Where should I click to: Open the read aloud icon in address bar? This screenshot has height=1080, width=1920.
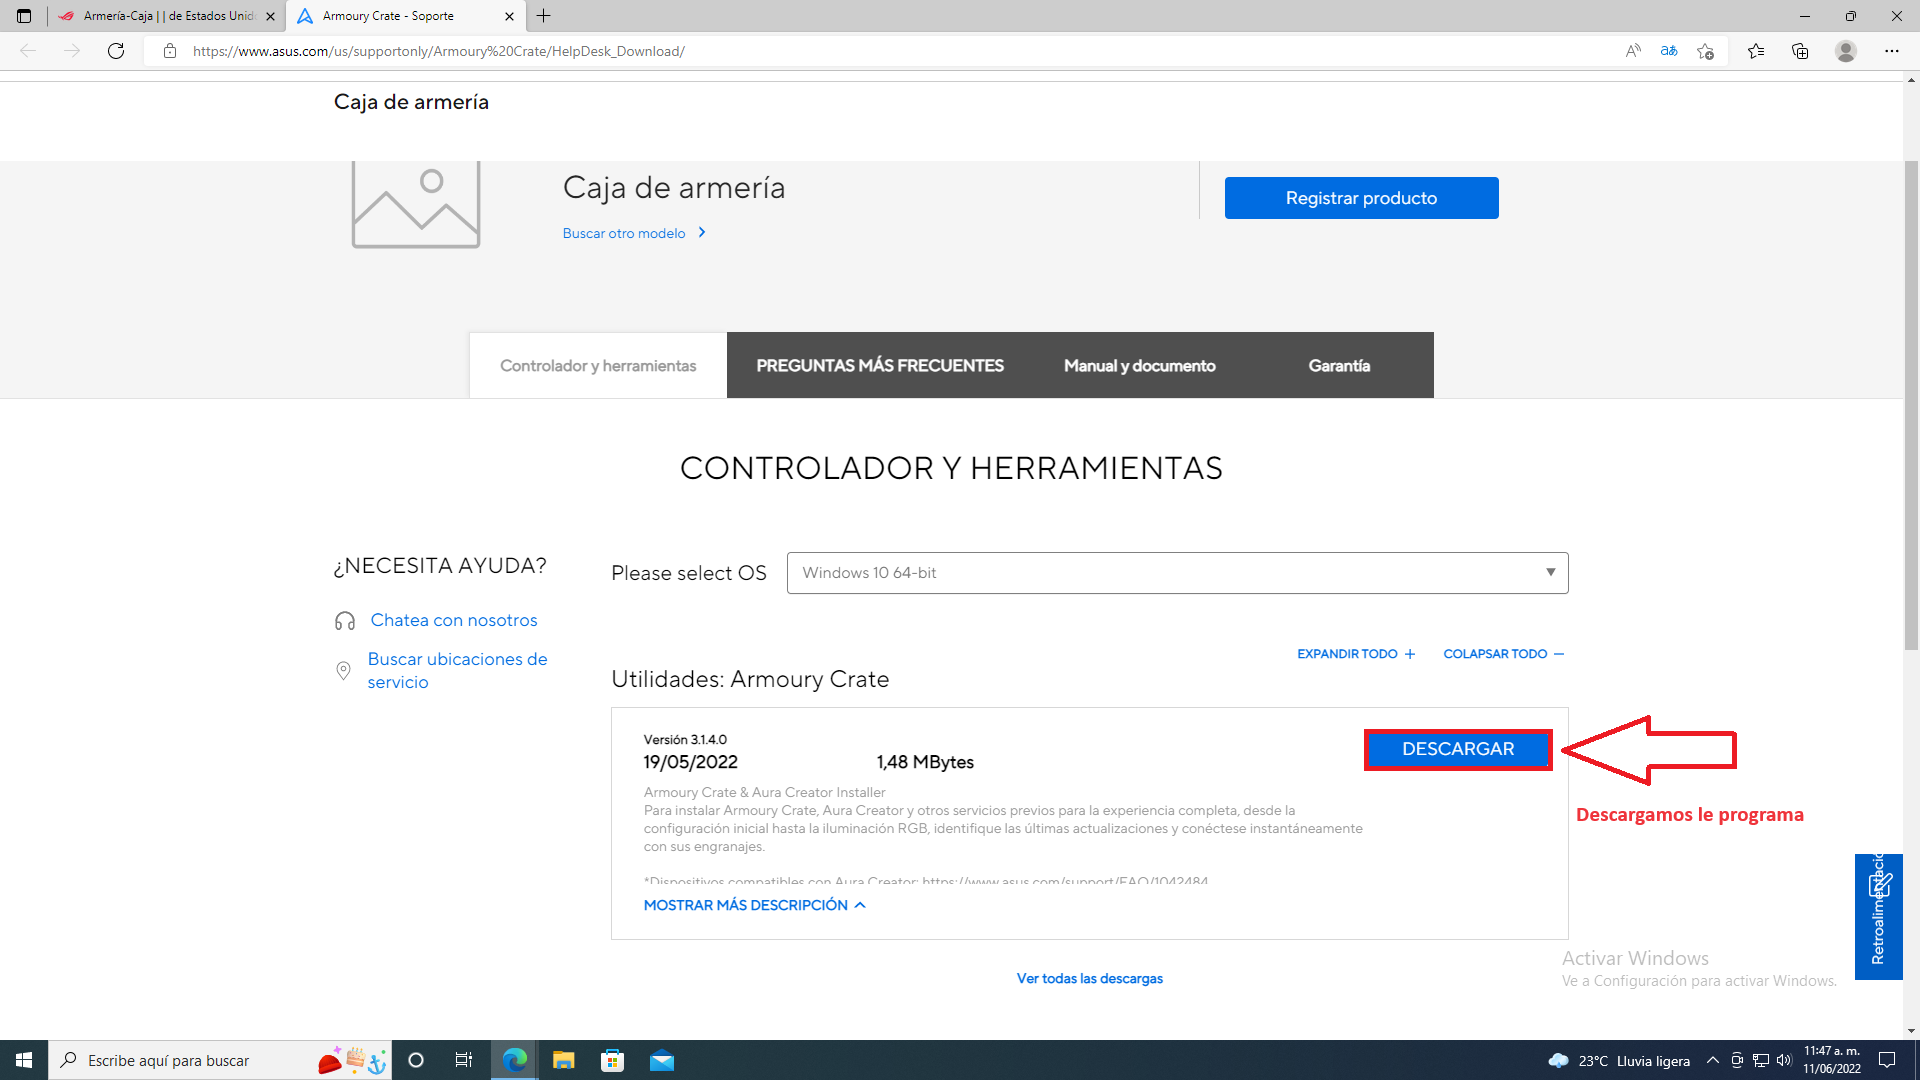(1632, 51)
